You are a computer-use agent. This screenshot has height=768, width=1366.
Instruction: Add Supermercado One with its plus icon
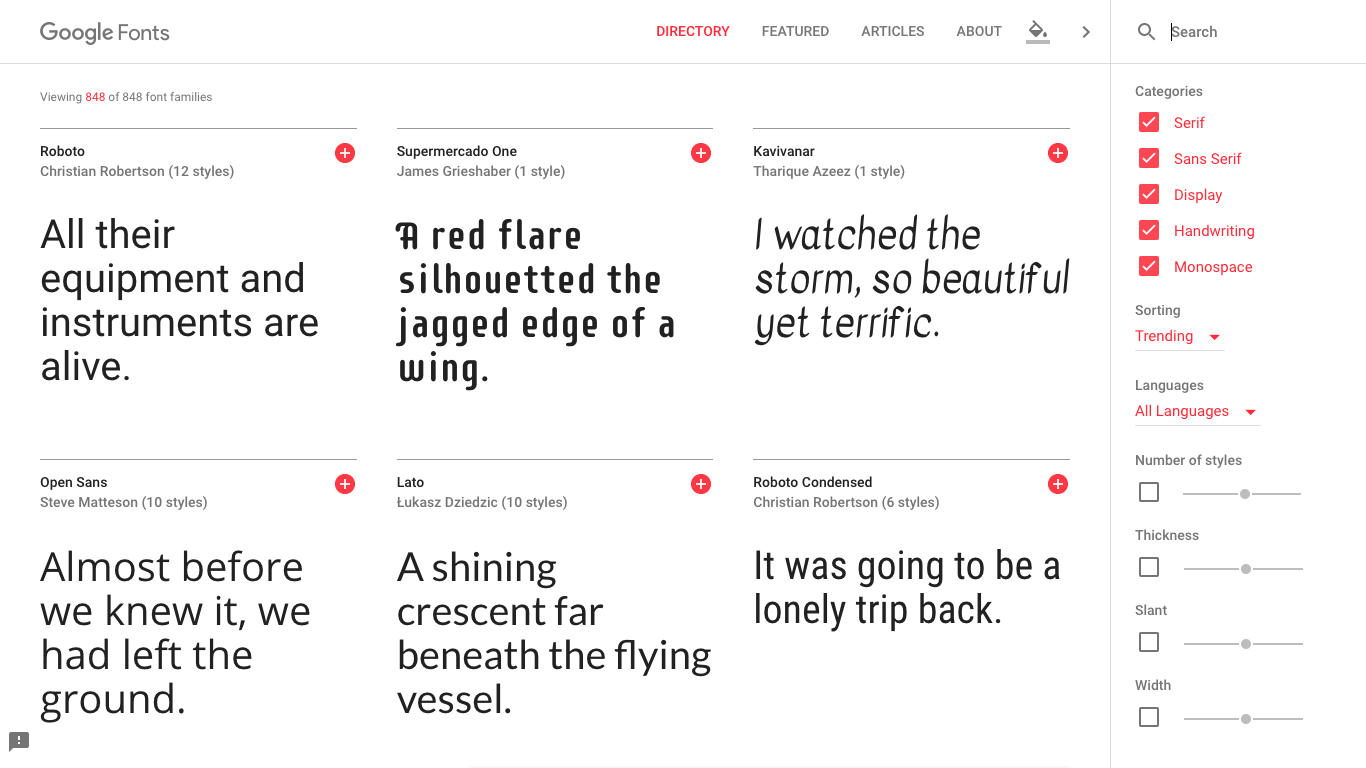(x=701, y=153)
